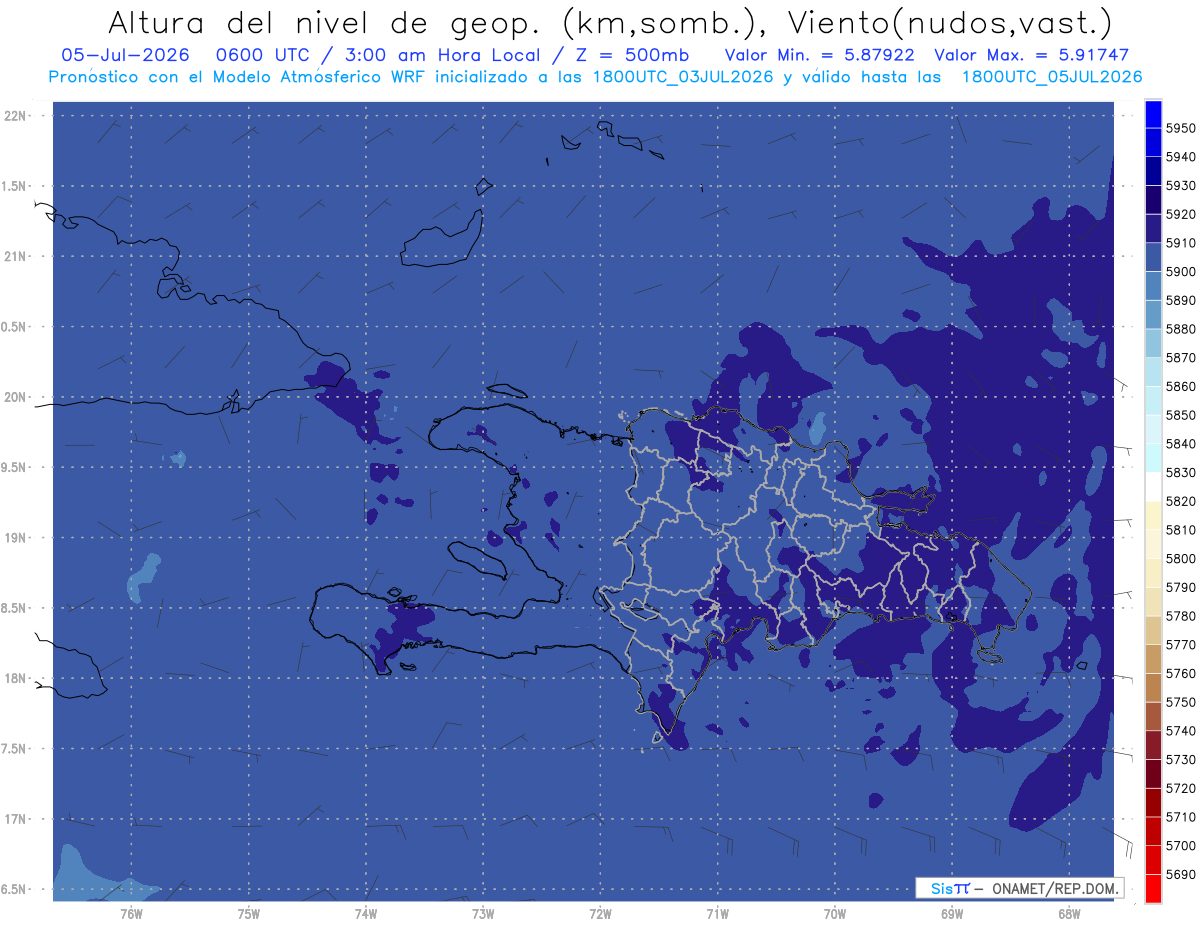Click the '17N' latitude axis label
This screenshot has width=1200, height=927.
pyautogui.click(x=15, y=819)
